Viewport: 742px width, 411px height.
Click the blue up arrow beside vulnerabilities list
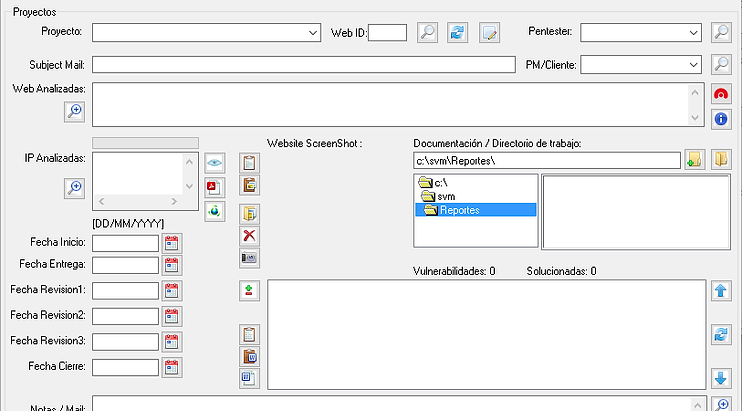721,290
